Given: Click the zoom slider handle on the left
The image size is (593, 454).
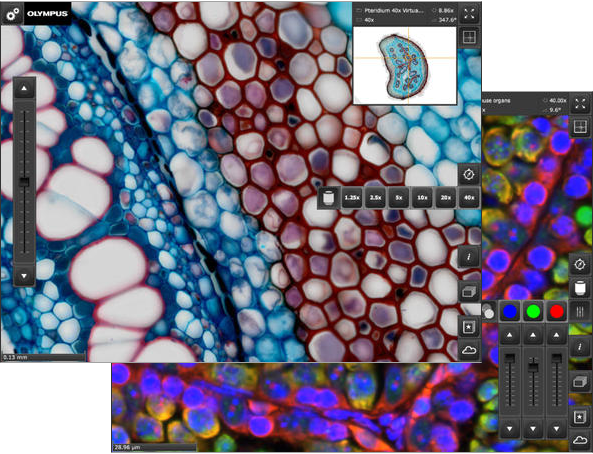Looking at the screenshot, I should 24,182.
